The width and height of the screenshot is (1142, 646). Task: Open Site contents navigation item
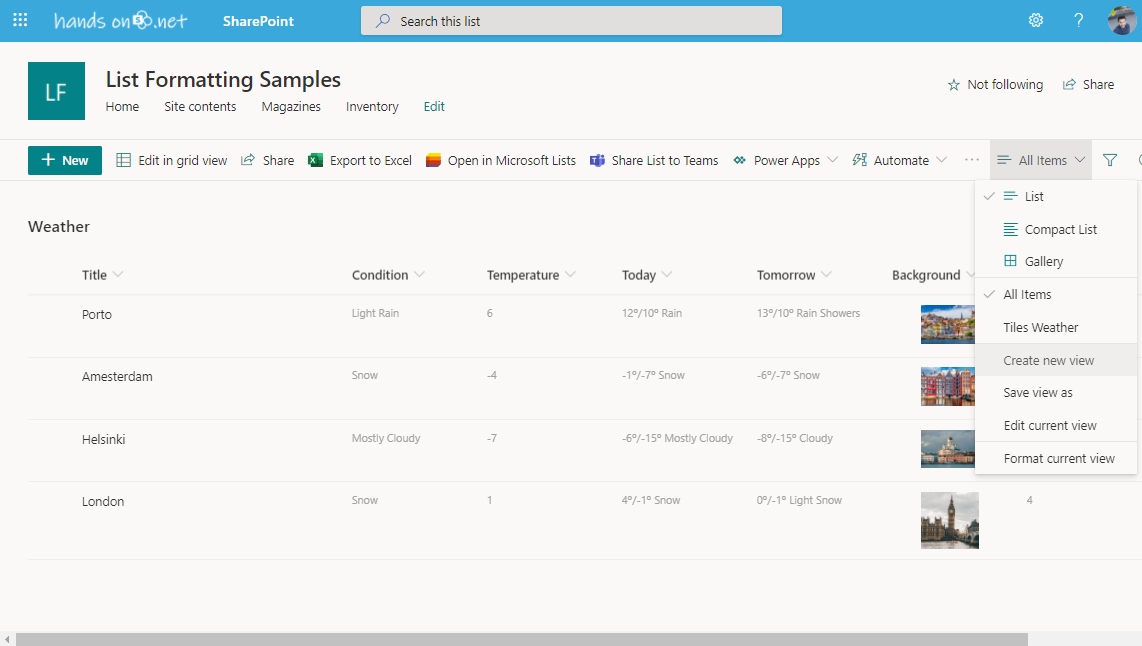point(200,106)
